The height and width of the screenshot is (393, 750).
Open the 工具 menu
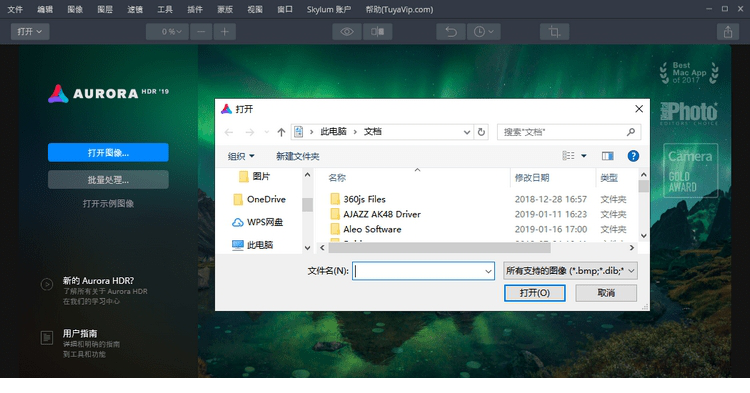(165, 10)
